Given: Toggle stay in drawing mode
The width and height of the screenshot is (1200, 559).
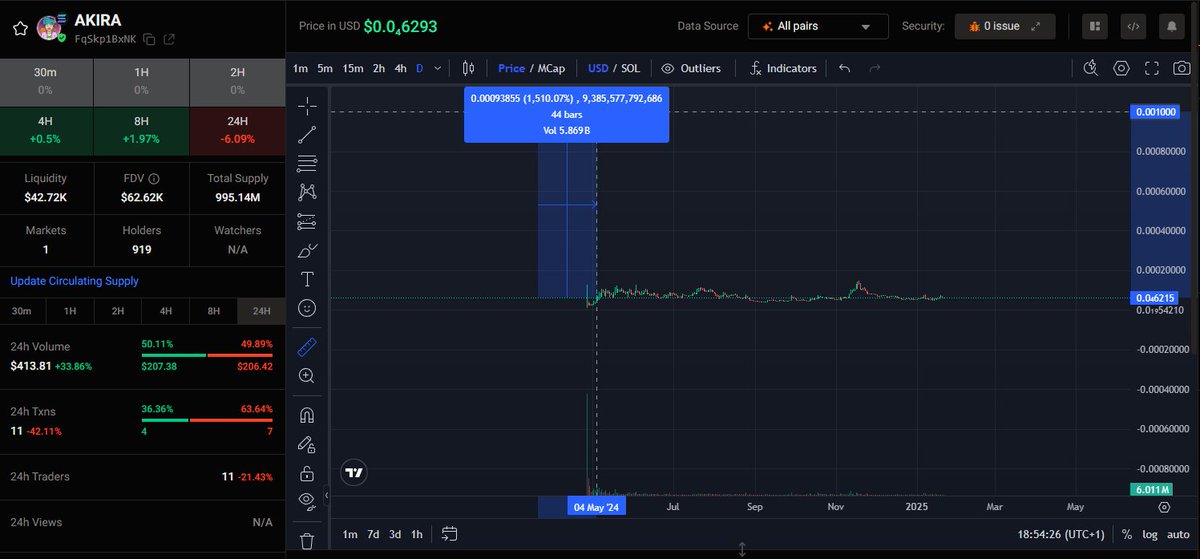Looking at the screenshot, I should pos(307,444).
